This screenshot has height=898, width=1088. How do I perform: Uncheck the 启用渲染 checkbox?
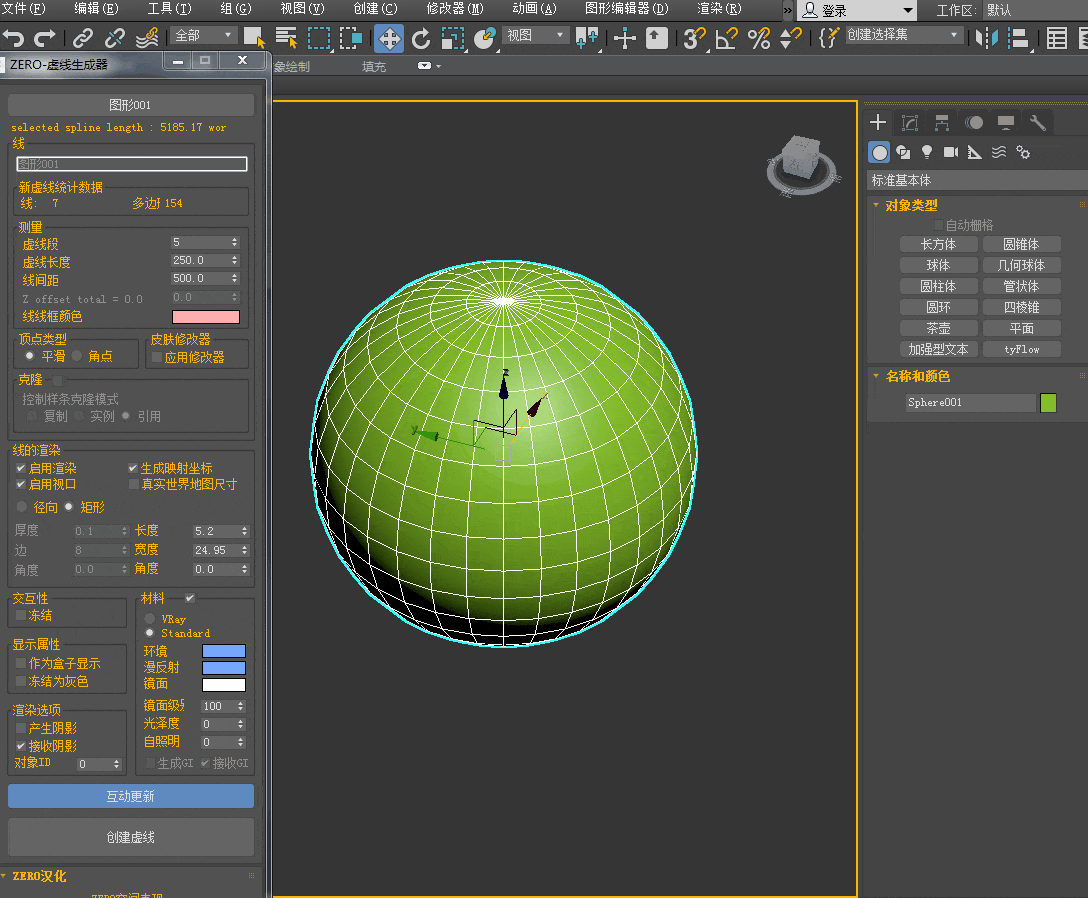(21, 468)
